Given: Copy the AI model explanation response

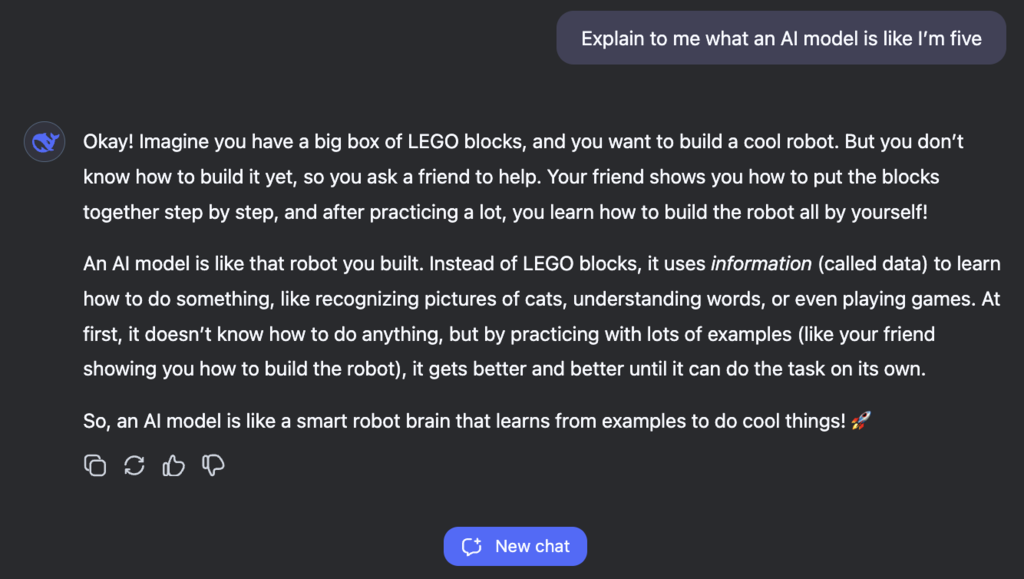Looking at the screenshot, I should [x=95, y=465].
